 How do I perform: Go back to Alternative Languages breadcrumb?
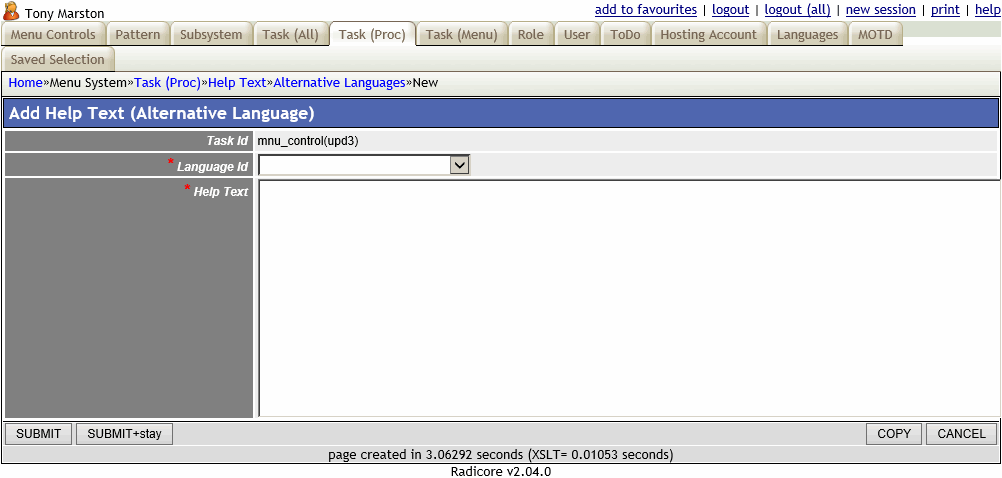pyautogui.click(x=339, y=83)
